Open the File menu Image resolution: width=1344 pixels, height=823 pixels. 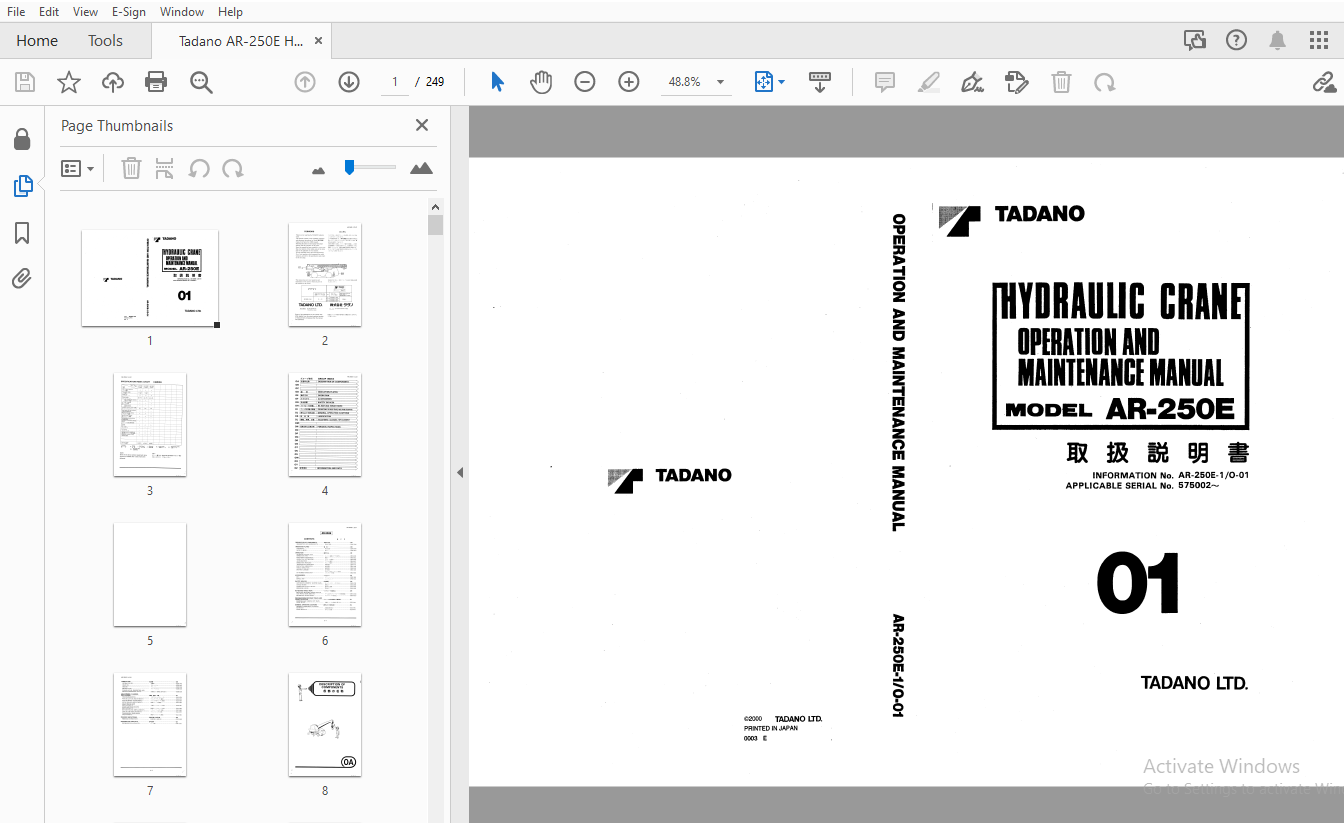(x=16, y=11)
